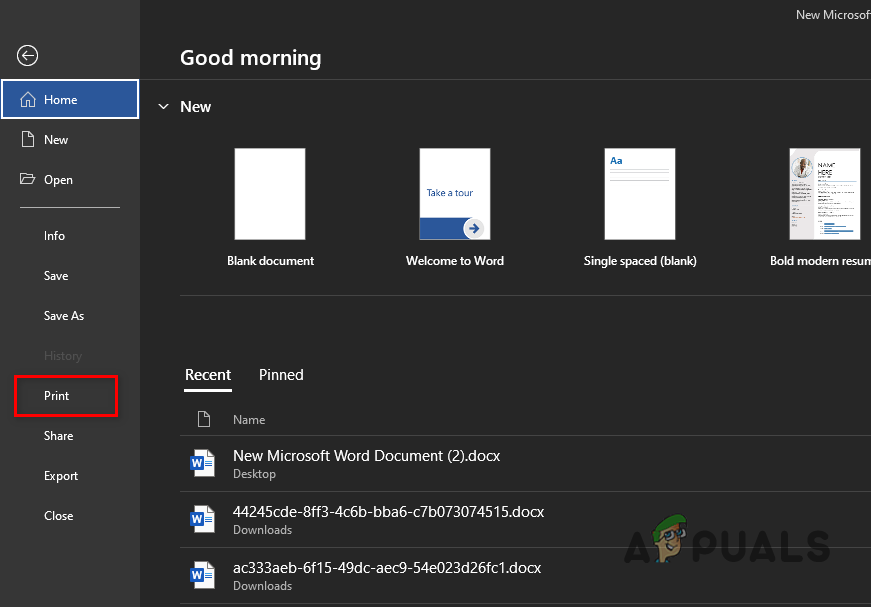Open New Microsoft Word Document (2).docx

click(x=366, y=456)
